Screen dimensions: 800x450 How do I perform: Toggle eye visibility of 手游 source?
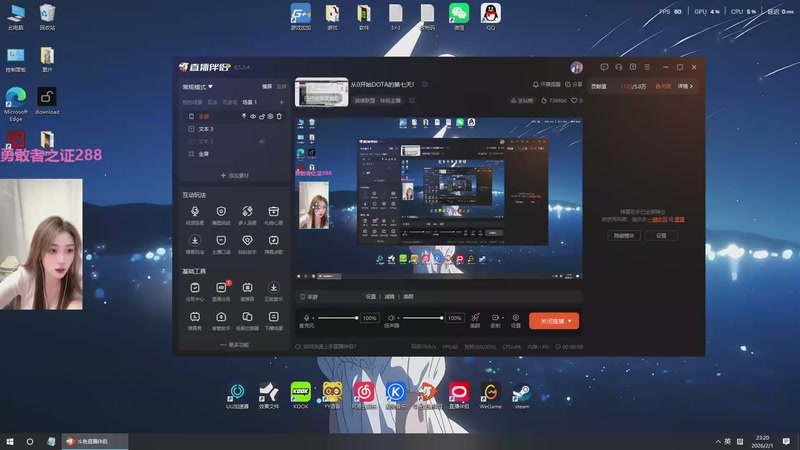253,116
